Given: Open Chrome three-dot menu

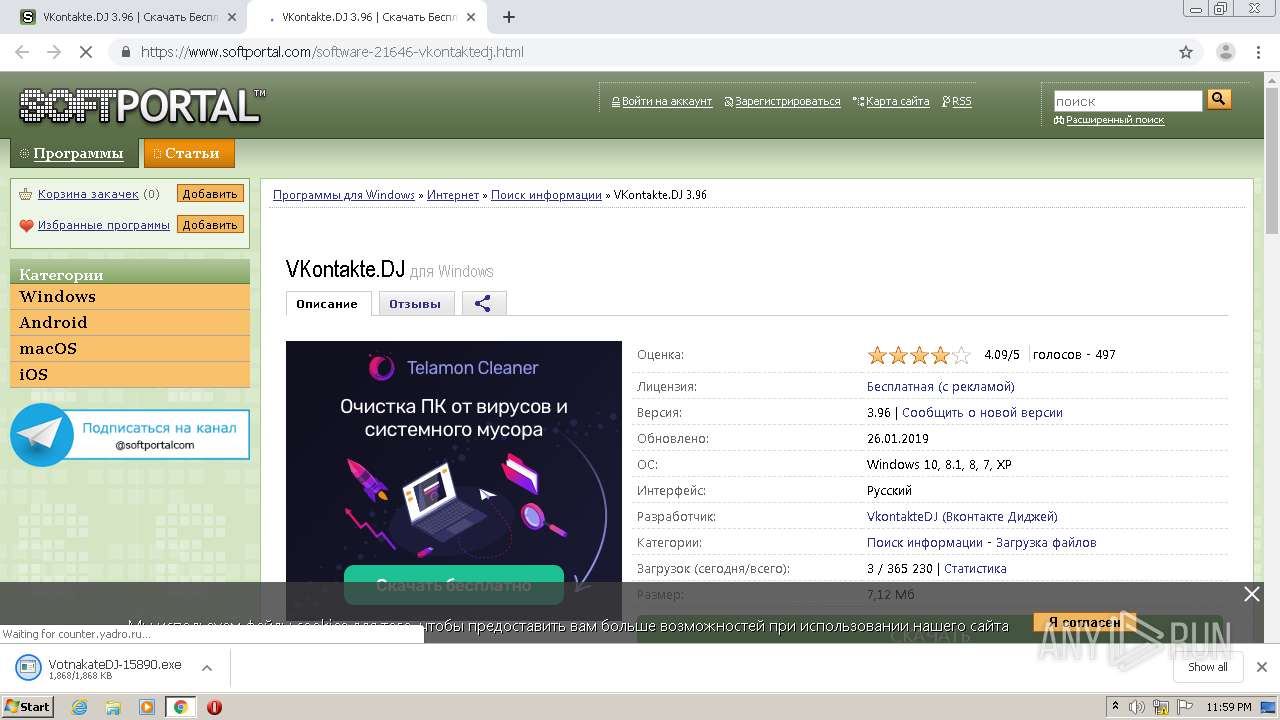Looking at the screenshot, I should click(x=1258, y=52).
